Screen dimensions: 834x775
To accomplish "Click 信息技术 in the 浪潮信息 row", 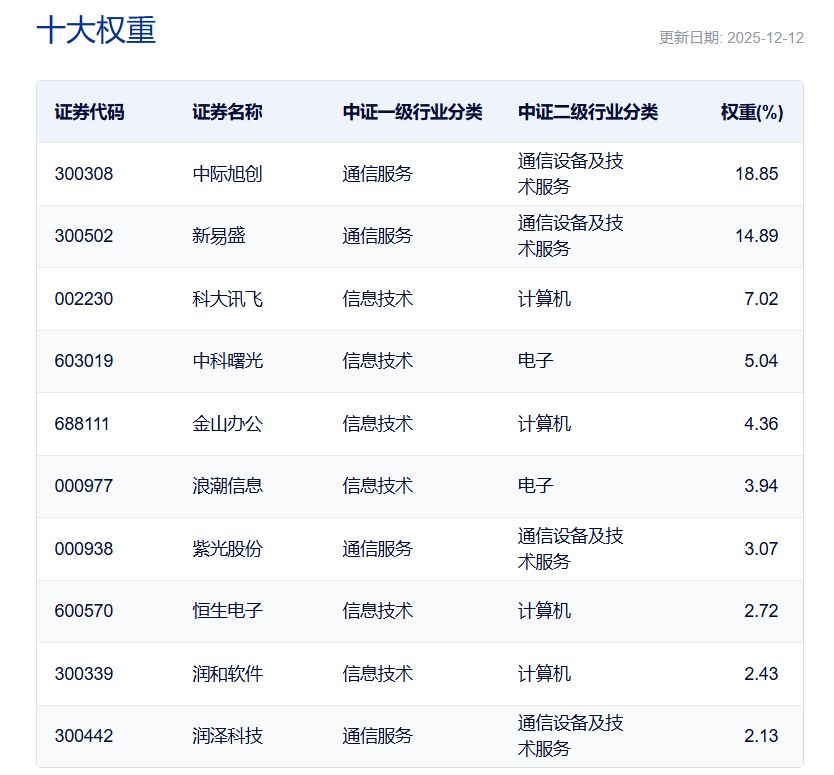I will click(x=378, y=486).
